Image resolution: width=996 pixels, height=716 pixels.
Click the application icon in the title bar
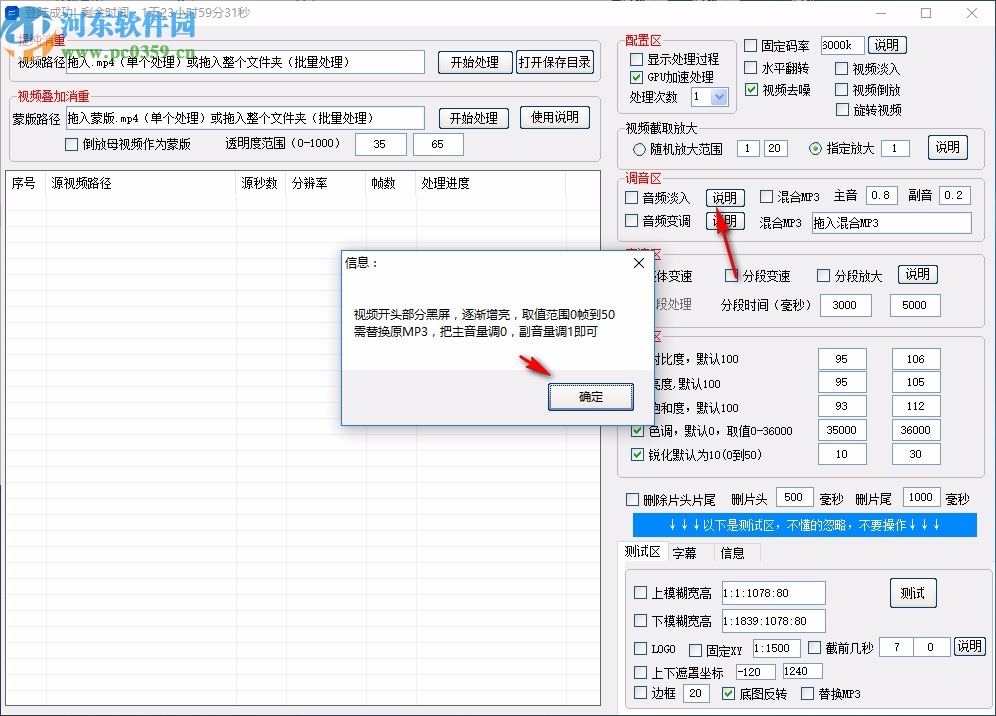tap(14, 13)
